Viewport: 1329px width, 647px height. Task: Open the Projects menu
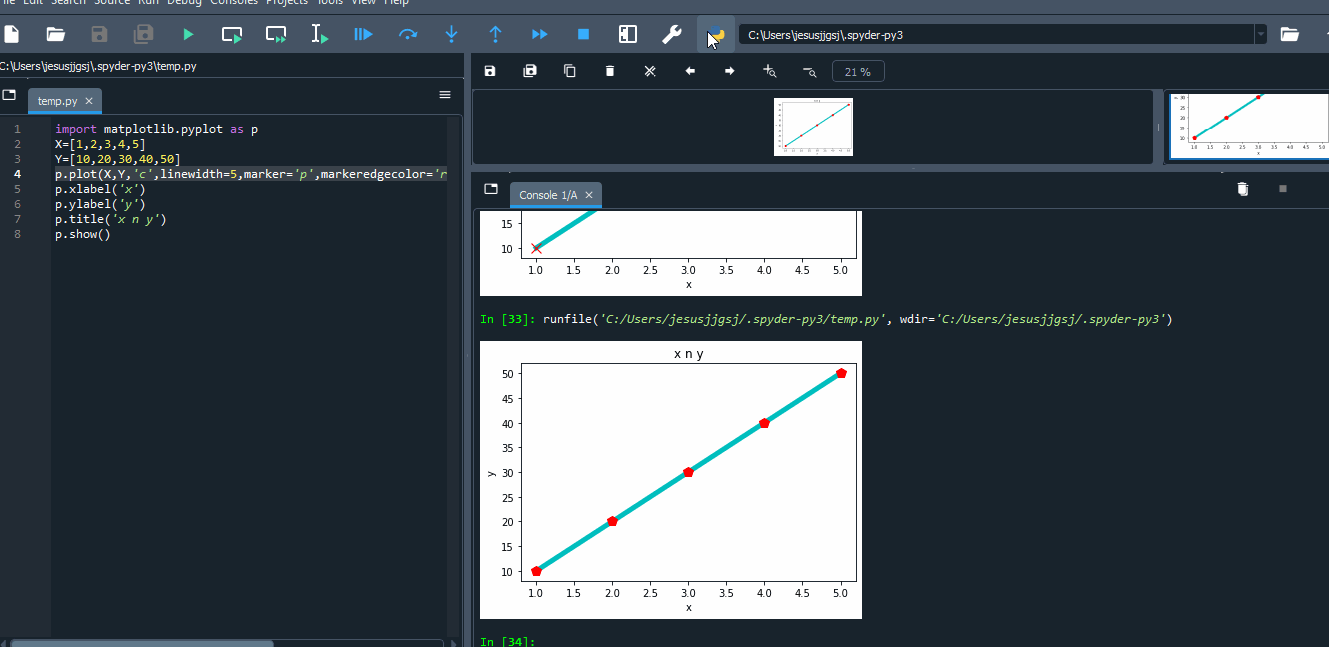coord(287,3)
